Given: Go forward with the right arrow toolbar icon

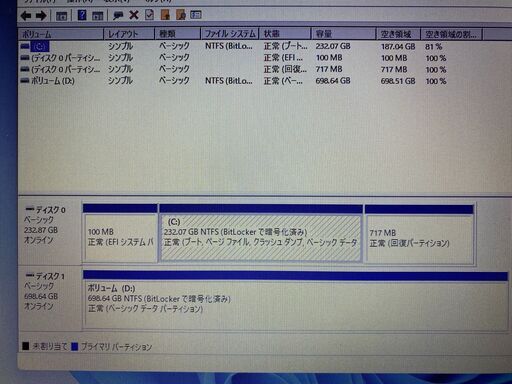Looking at the screenshot, I should click(41, 15).
